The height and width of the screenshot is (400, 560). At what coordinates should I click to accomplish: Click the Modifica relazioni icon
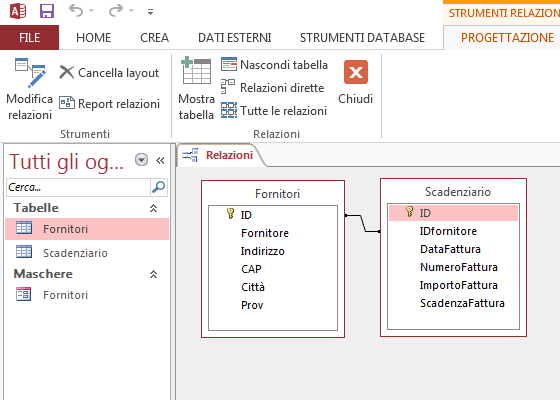(x=30, y=73)
